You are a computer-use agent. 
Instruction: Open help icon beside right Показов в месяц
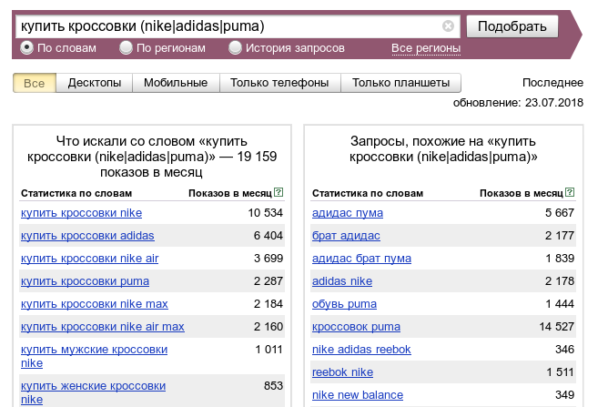click(570, 192)
